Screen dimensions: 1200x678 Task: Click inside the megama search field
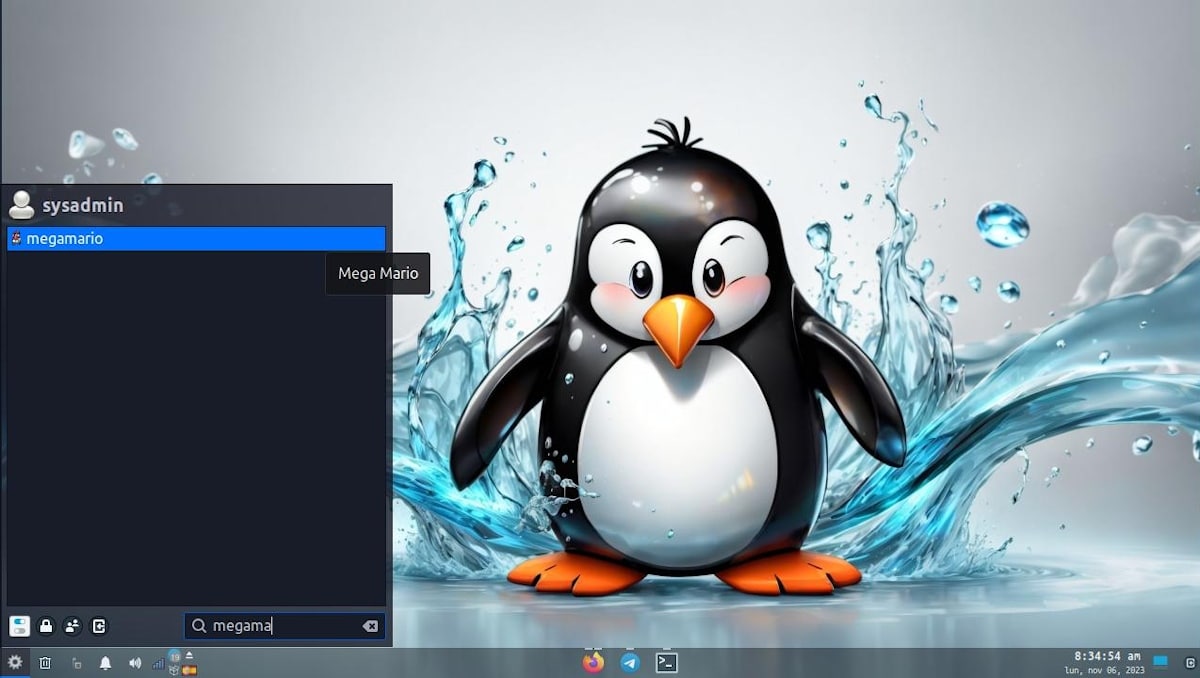click(280, 626)
